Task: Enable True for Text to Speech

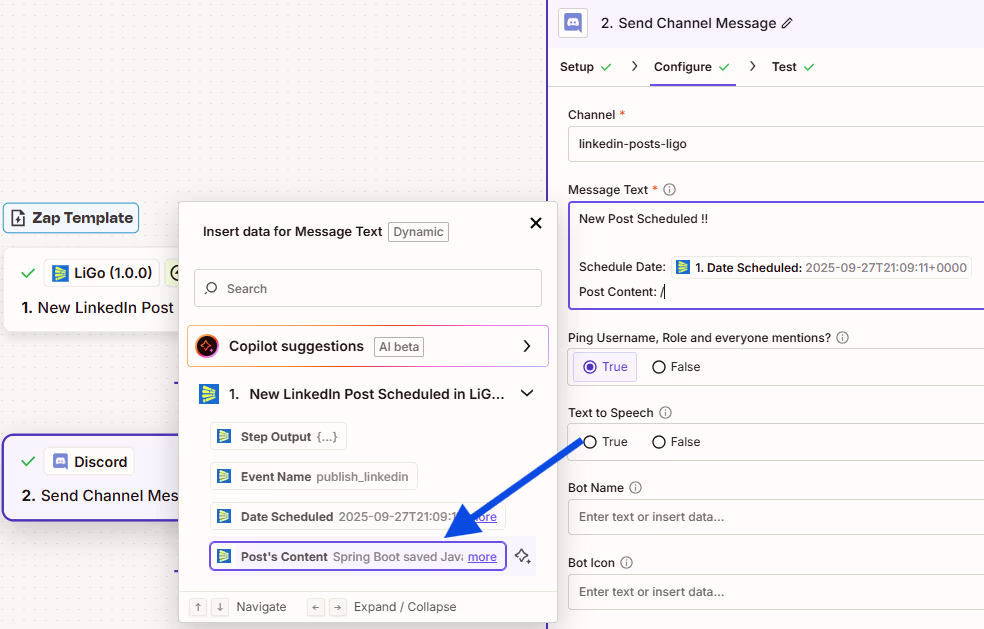Action: (x=590, y=441)
